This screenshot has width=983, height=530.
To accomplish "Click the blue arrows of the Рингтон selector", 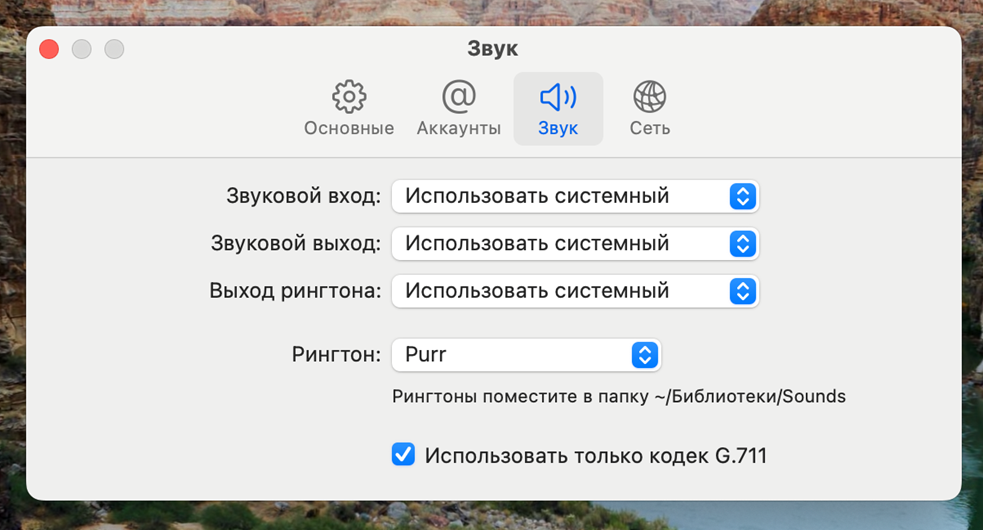I will (x=645, y=355).
